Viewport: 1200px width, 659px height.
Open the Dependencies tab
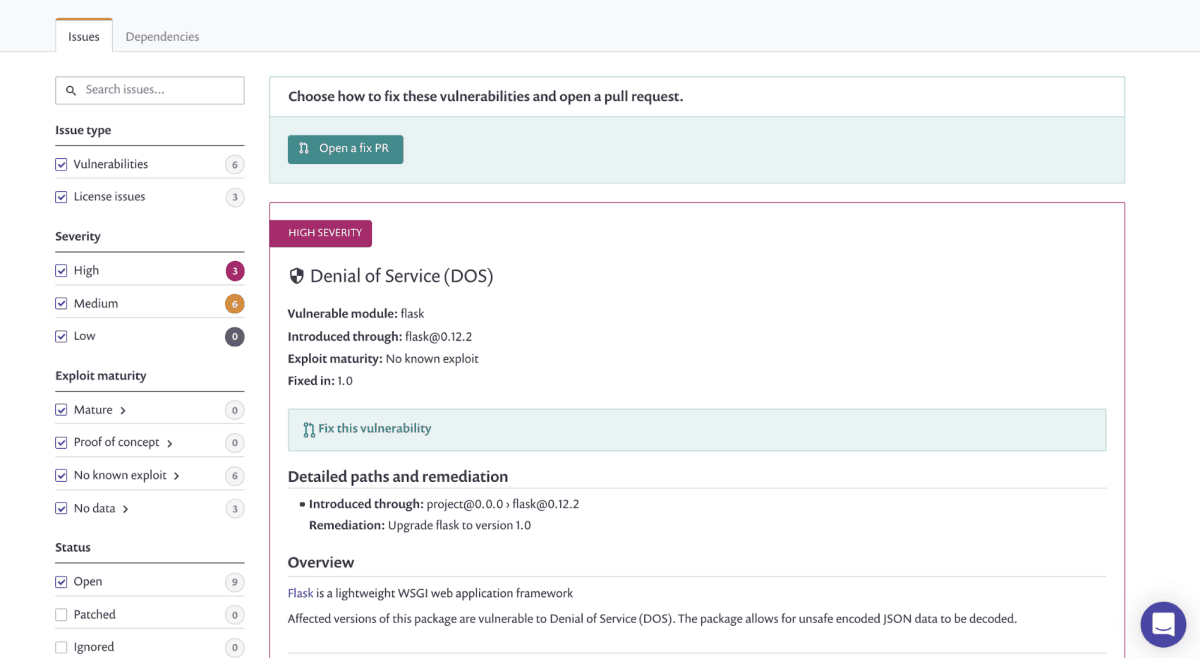[162, 36]
